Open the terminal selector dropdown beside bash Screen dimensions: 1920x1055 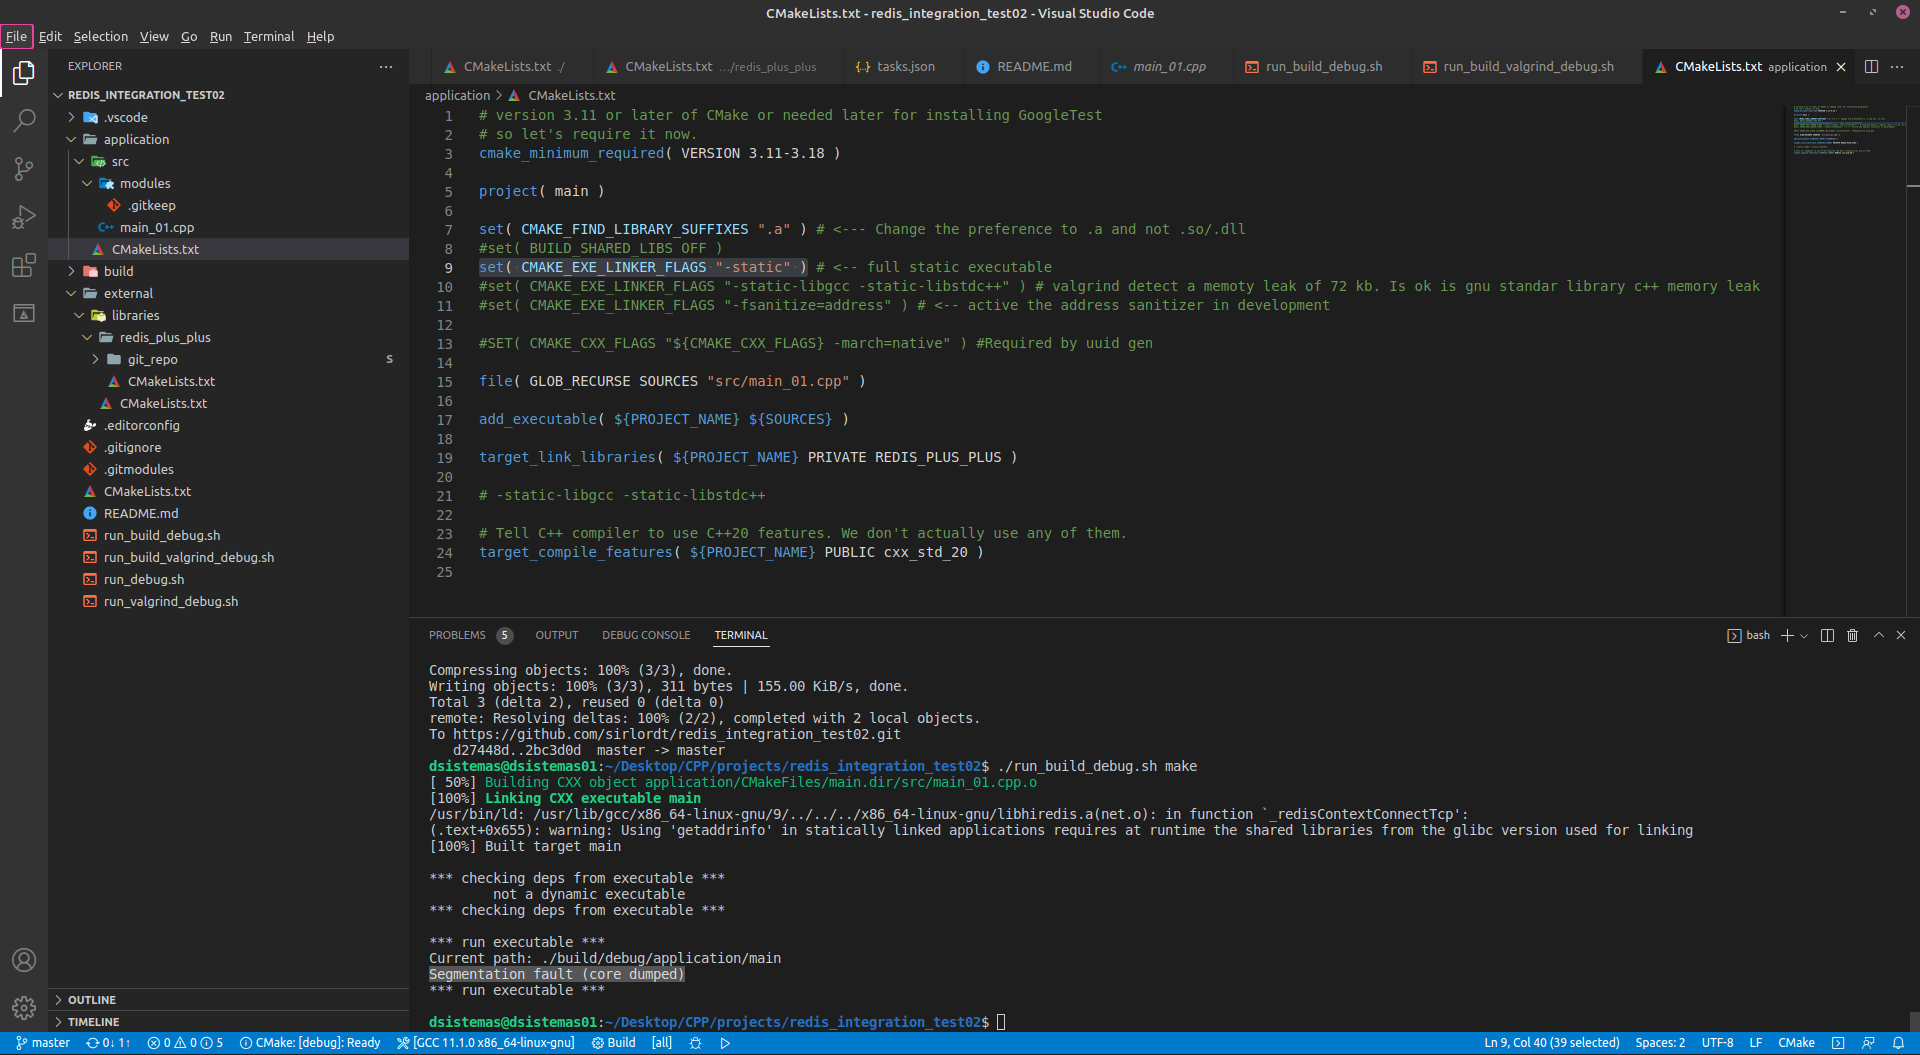coord(1804,635)
